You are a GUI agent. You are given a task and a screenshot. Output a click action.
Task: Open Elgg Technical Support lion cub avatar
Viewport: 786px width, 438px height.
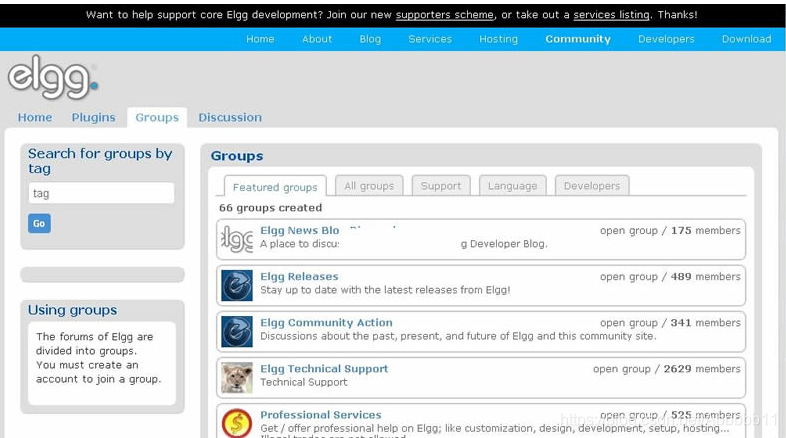point(237,377)
